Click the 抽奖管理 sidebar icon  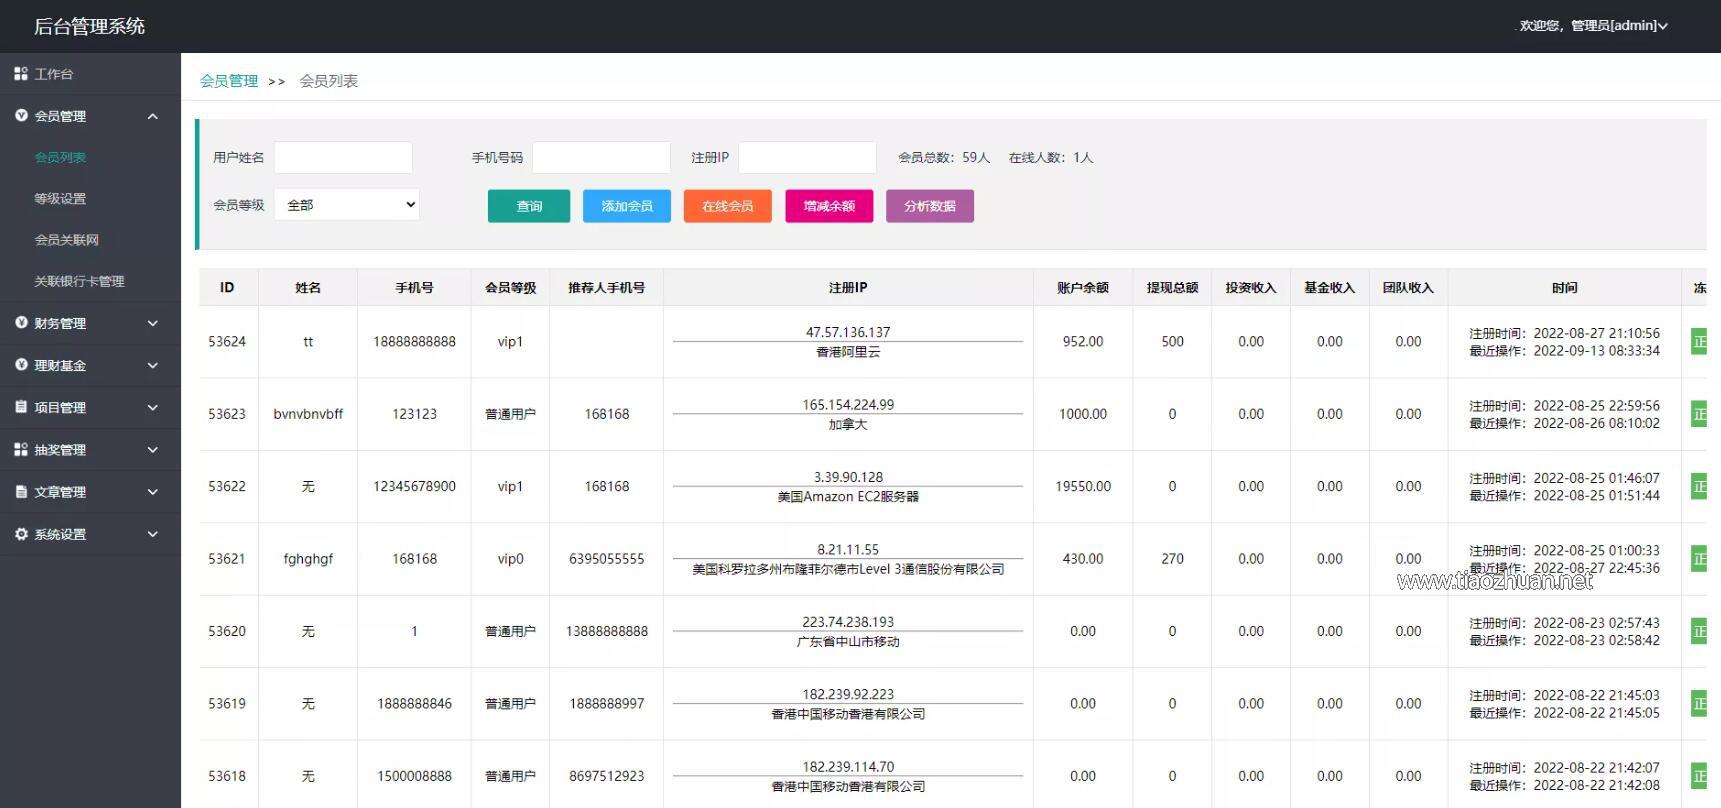pos(21,450)
